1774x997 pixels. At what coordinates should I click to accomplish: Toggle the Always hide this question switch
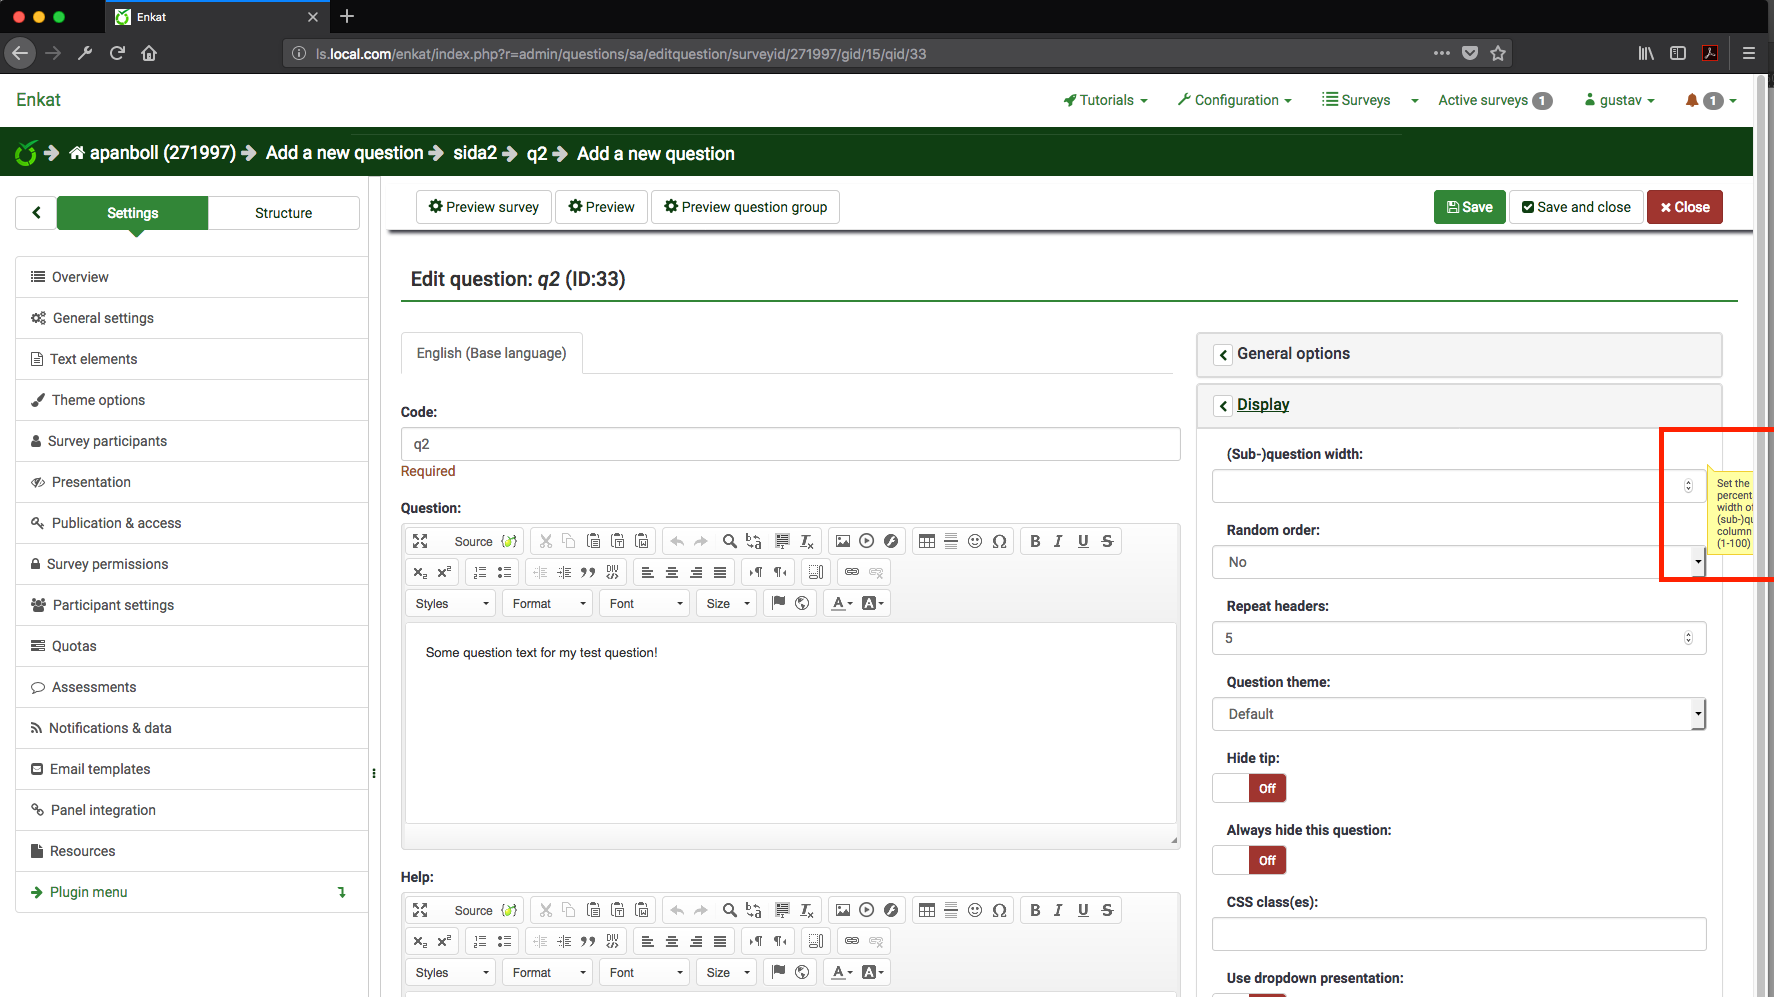1249,860
